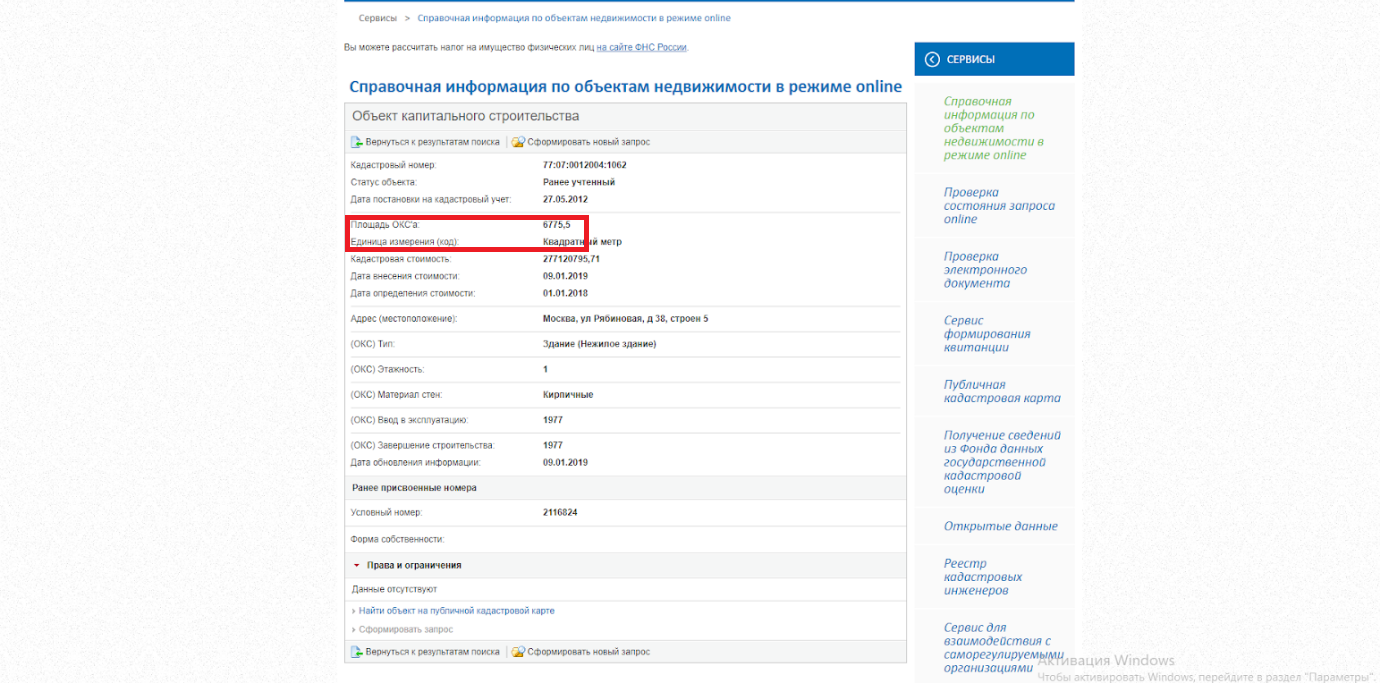Open на сайте ФНС России link
The height and width of the screenshot is (683, 1380).
(642, 47)
